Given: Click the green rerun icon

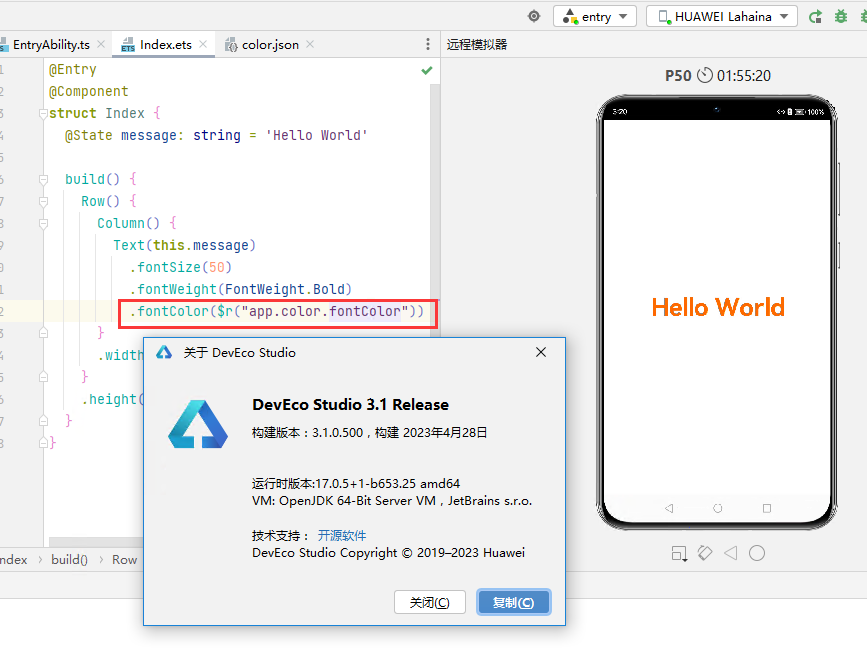Looking at the screenshot, I should 815,17.
